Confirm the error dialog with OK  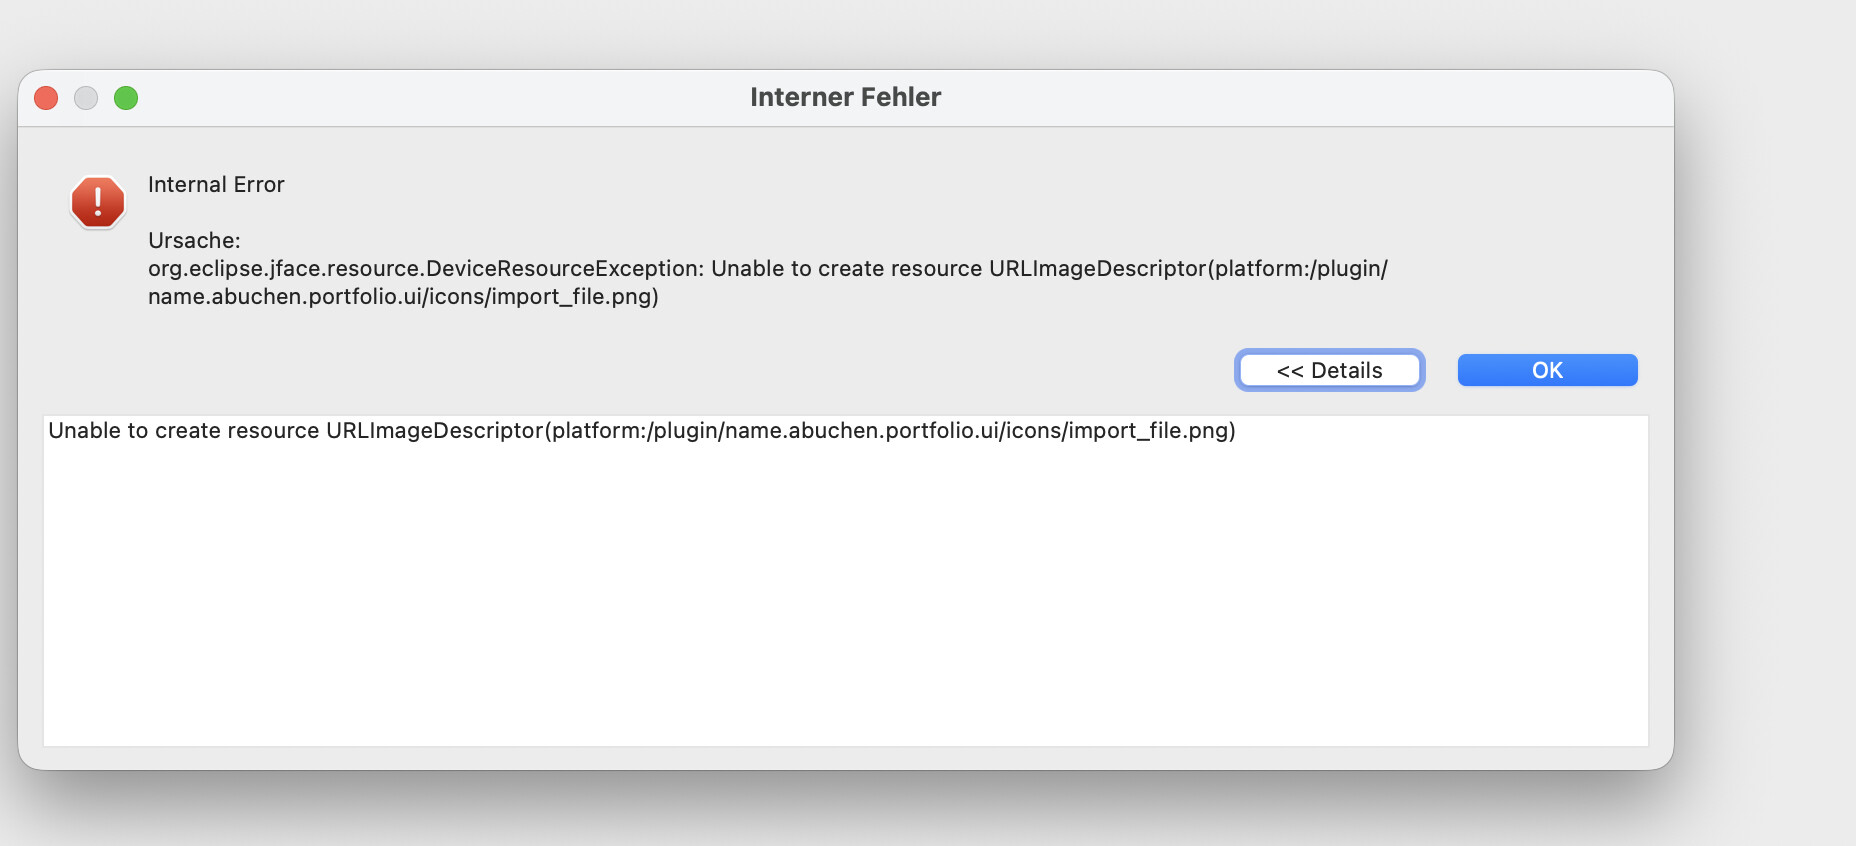coord(1547,370)
